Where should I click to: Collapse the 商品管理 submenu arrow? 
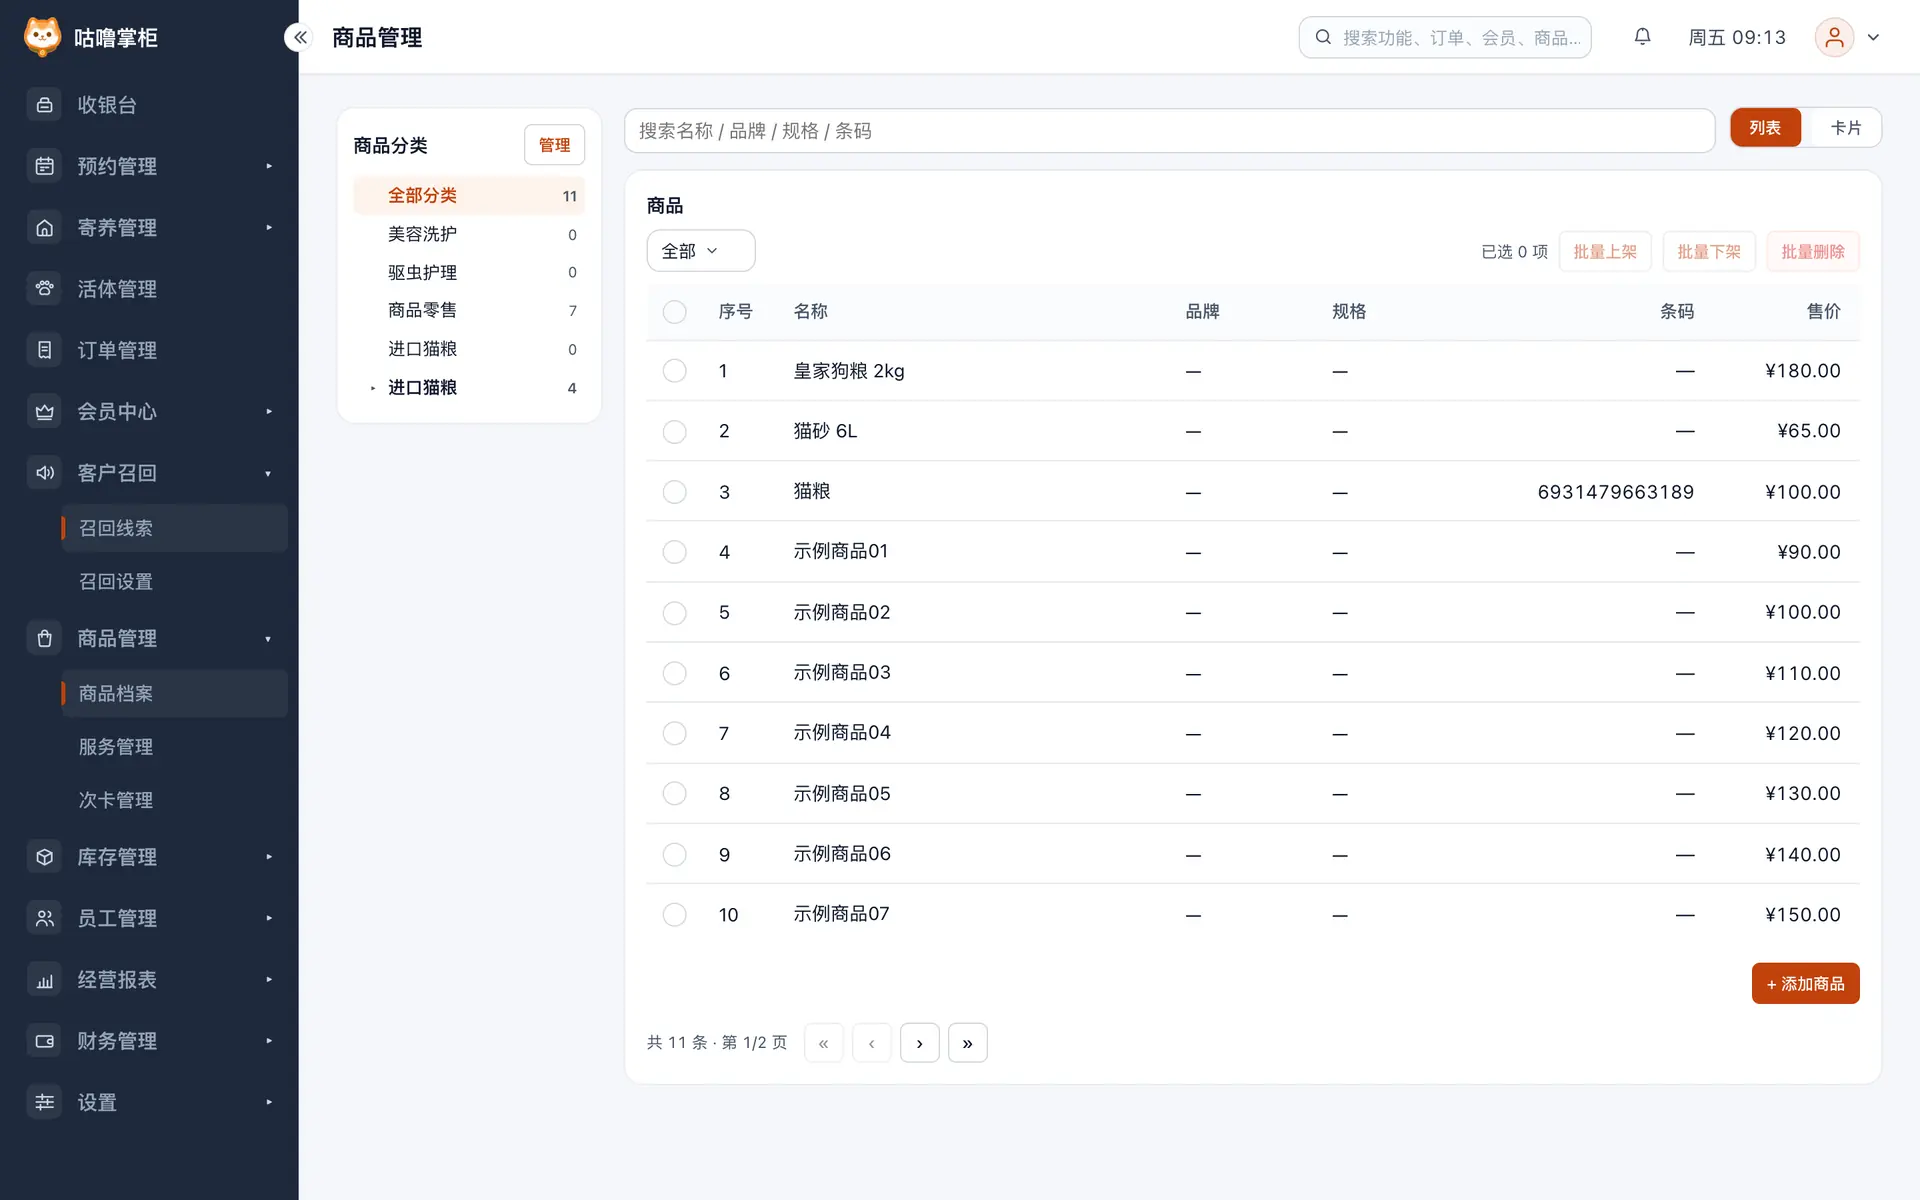tap(268, 639)
